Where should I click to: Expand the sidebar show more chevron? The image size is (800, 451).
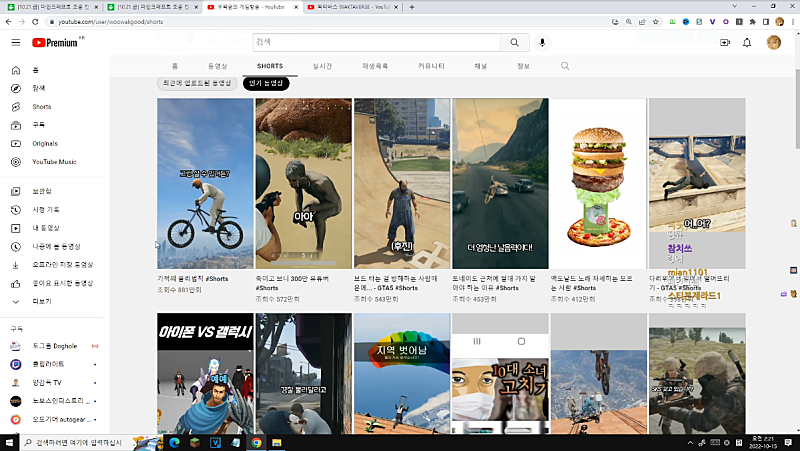16,302
